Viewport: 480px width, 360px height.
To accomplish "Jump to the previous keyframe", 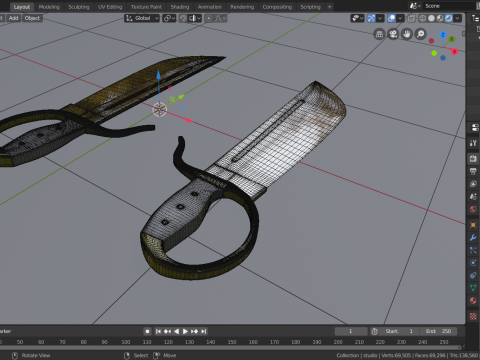I will (167, 331).
